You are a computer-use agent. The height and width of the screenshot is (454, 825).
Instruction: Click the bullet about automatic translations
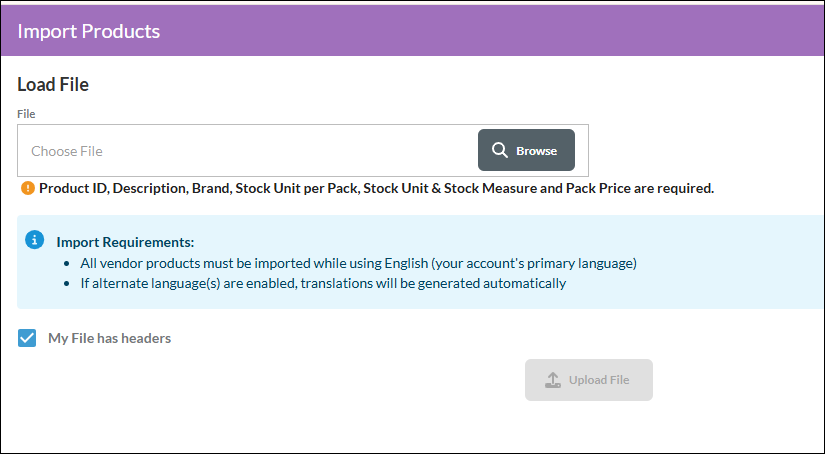(x=323, y=284)
